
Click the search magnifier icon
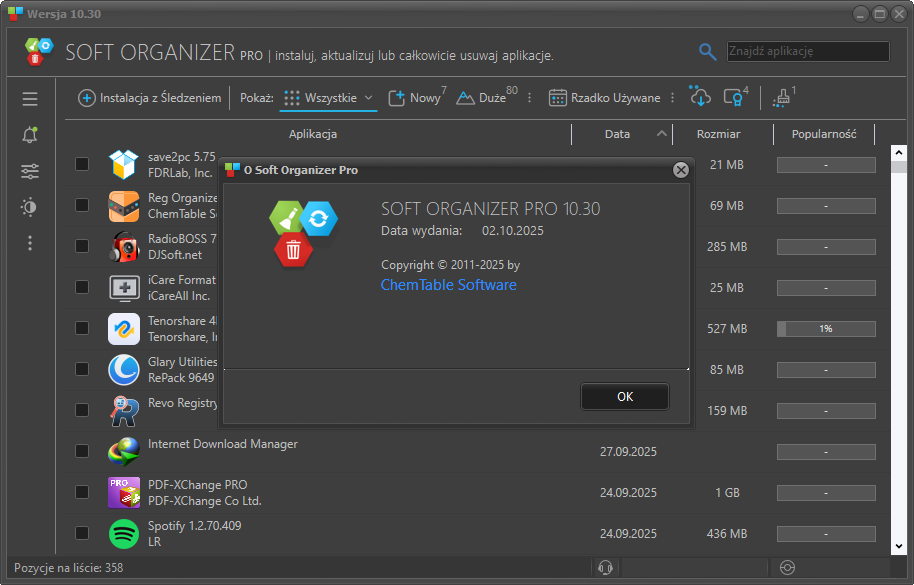coord(707,52)
